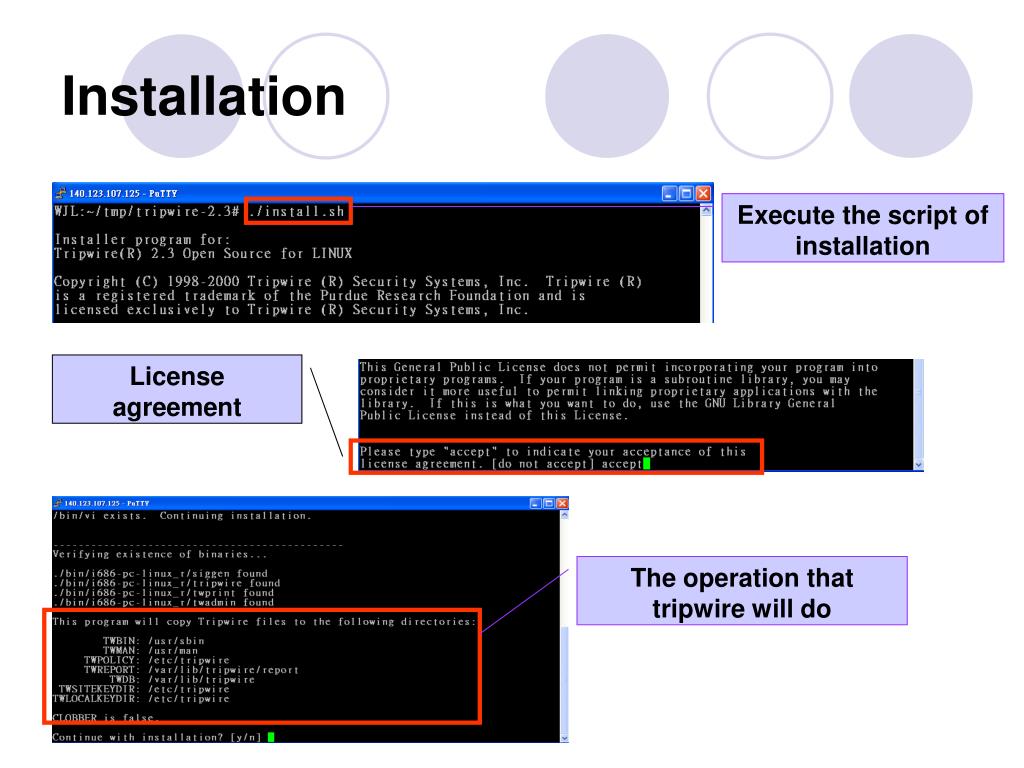This screenshot has width=1024, height=768.
Task: Maximize the bottom PuTTY window
Action: click(549, 504)
